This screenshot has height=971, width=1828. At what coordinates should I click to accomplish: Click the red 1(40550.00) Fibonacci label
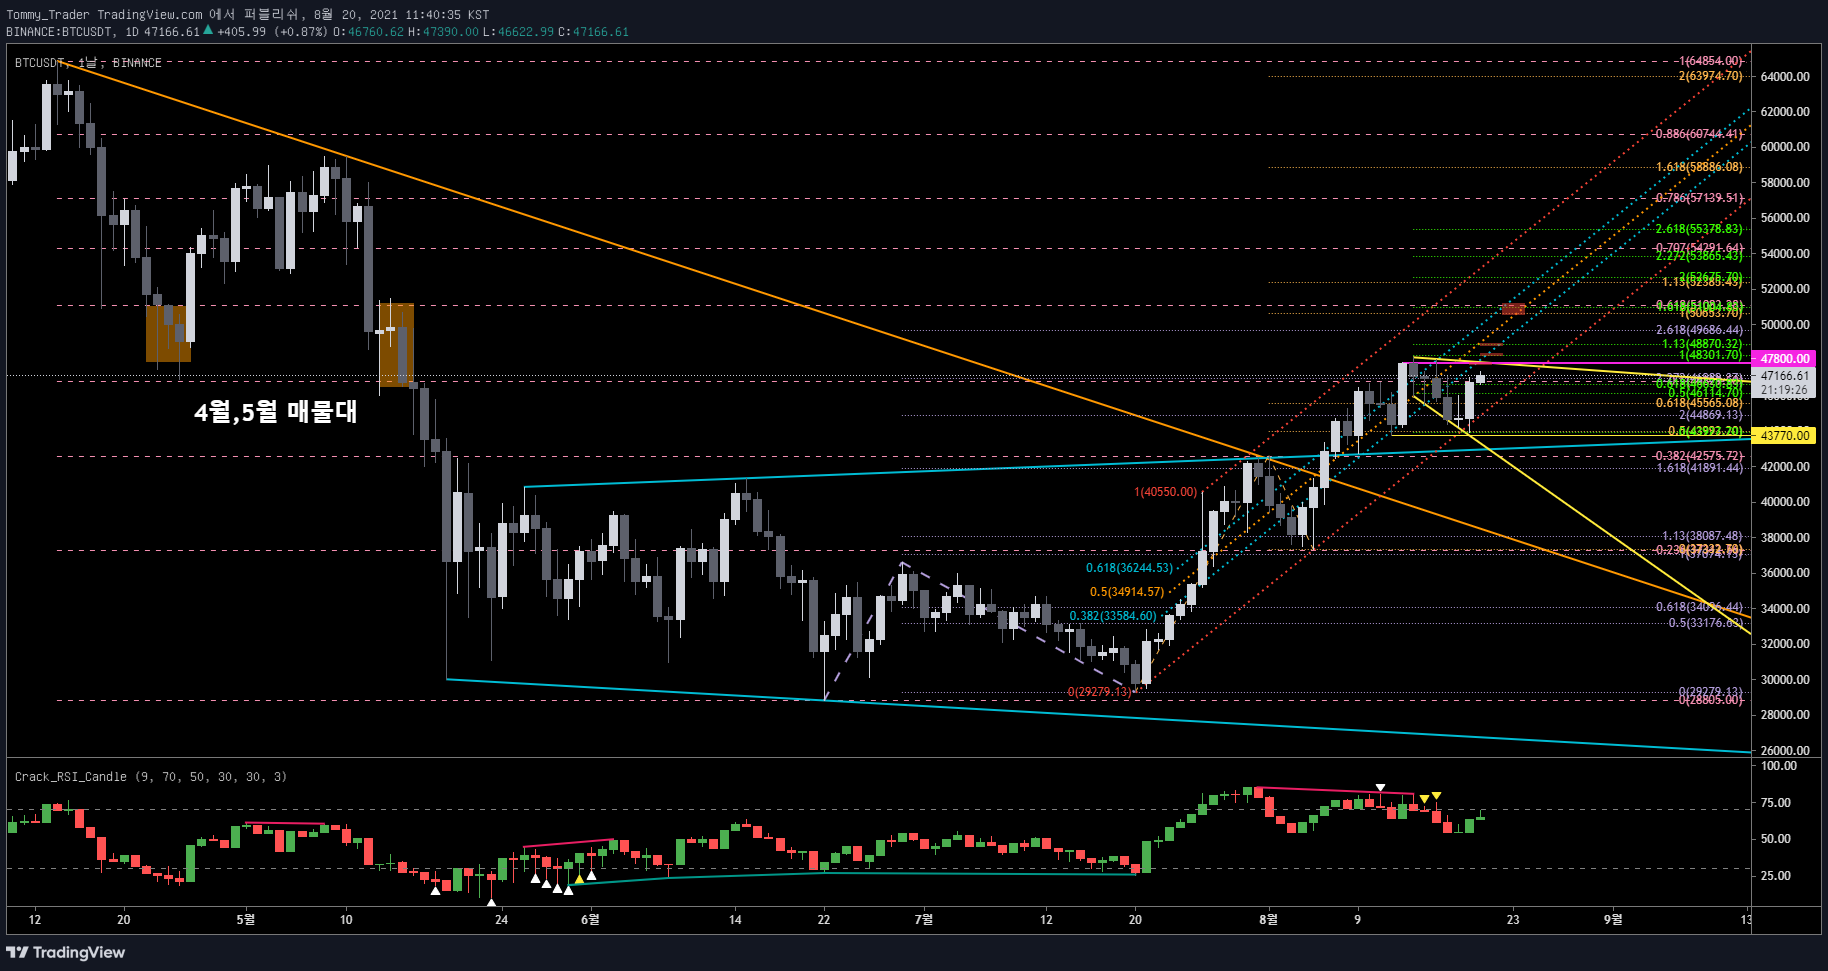pyautogui.click(x=1165, y=492)
